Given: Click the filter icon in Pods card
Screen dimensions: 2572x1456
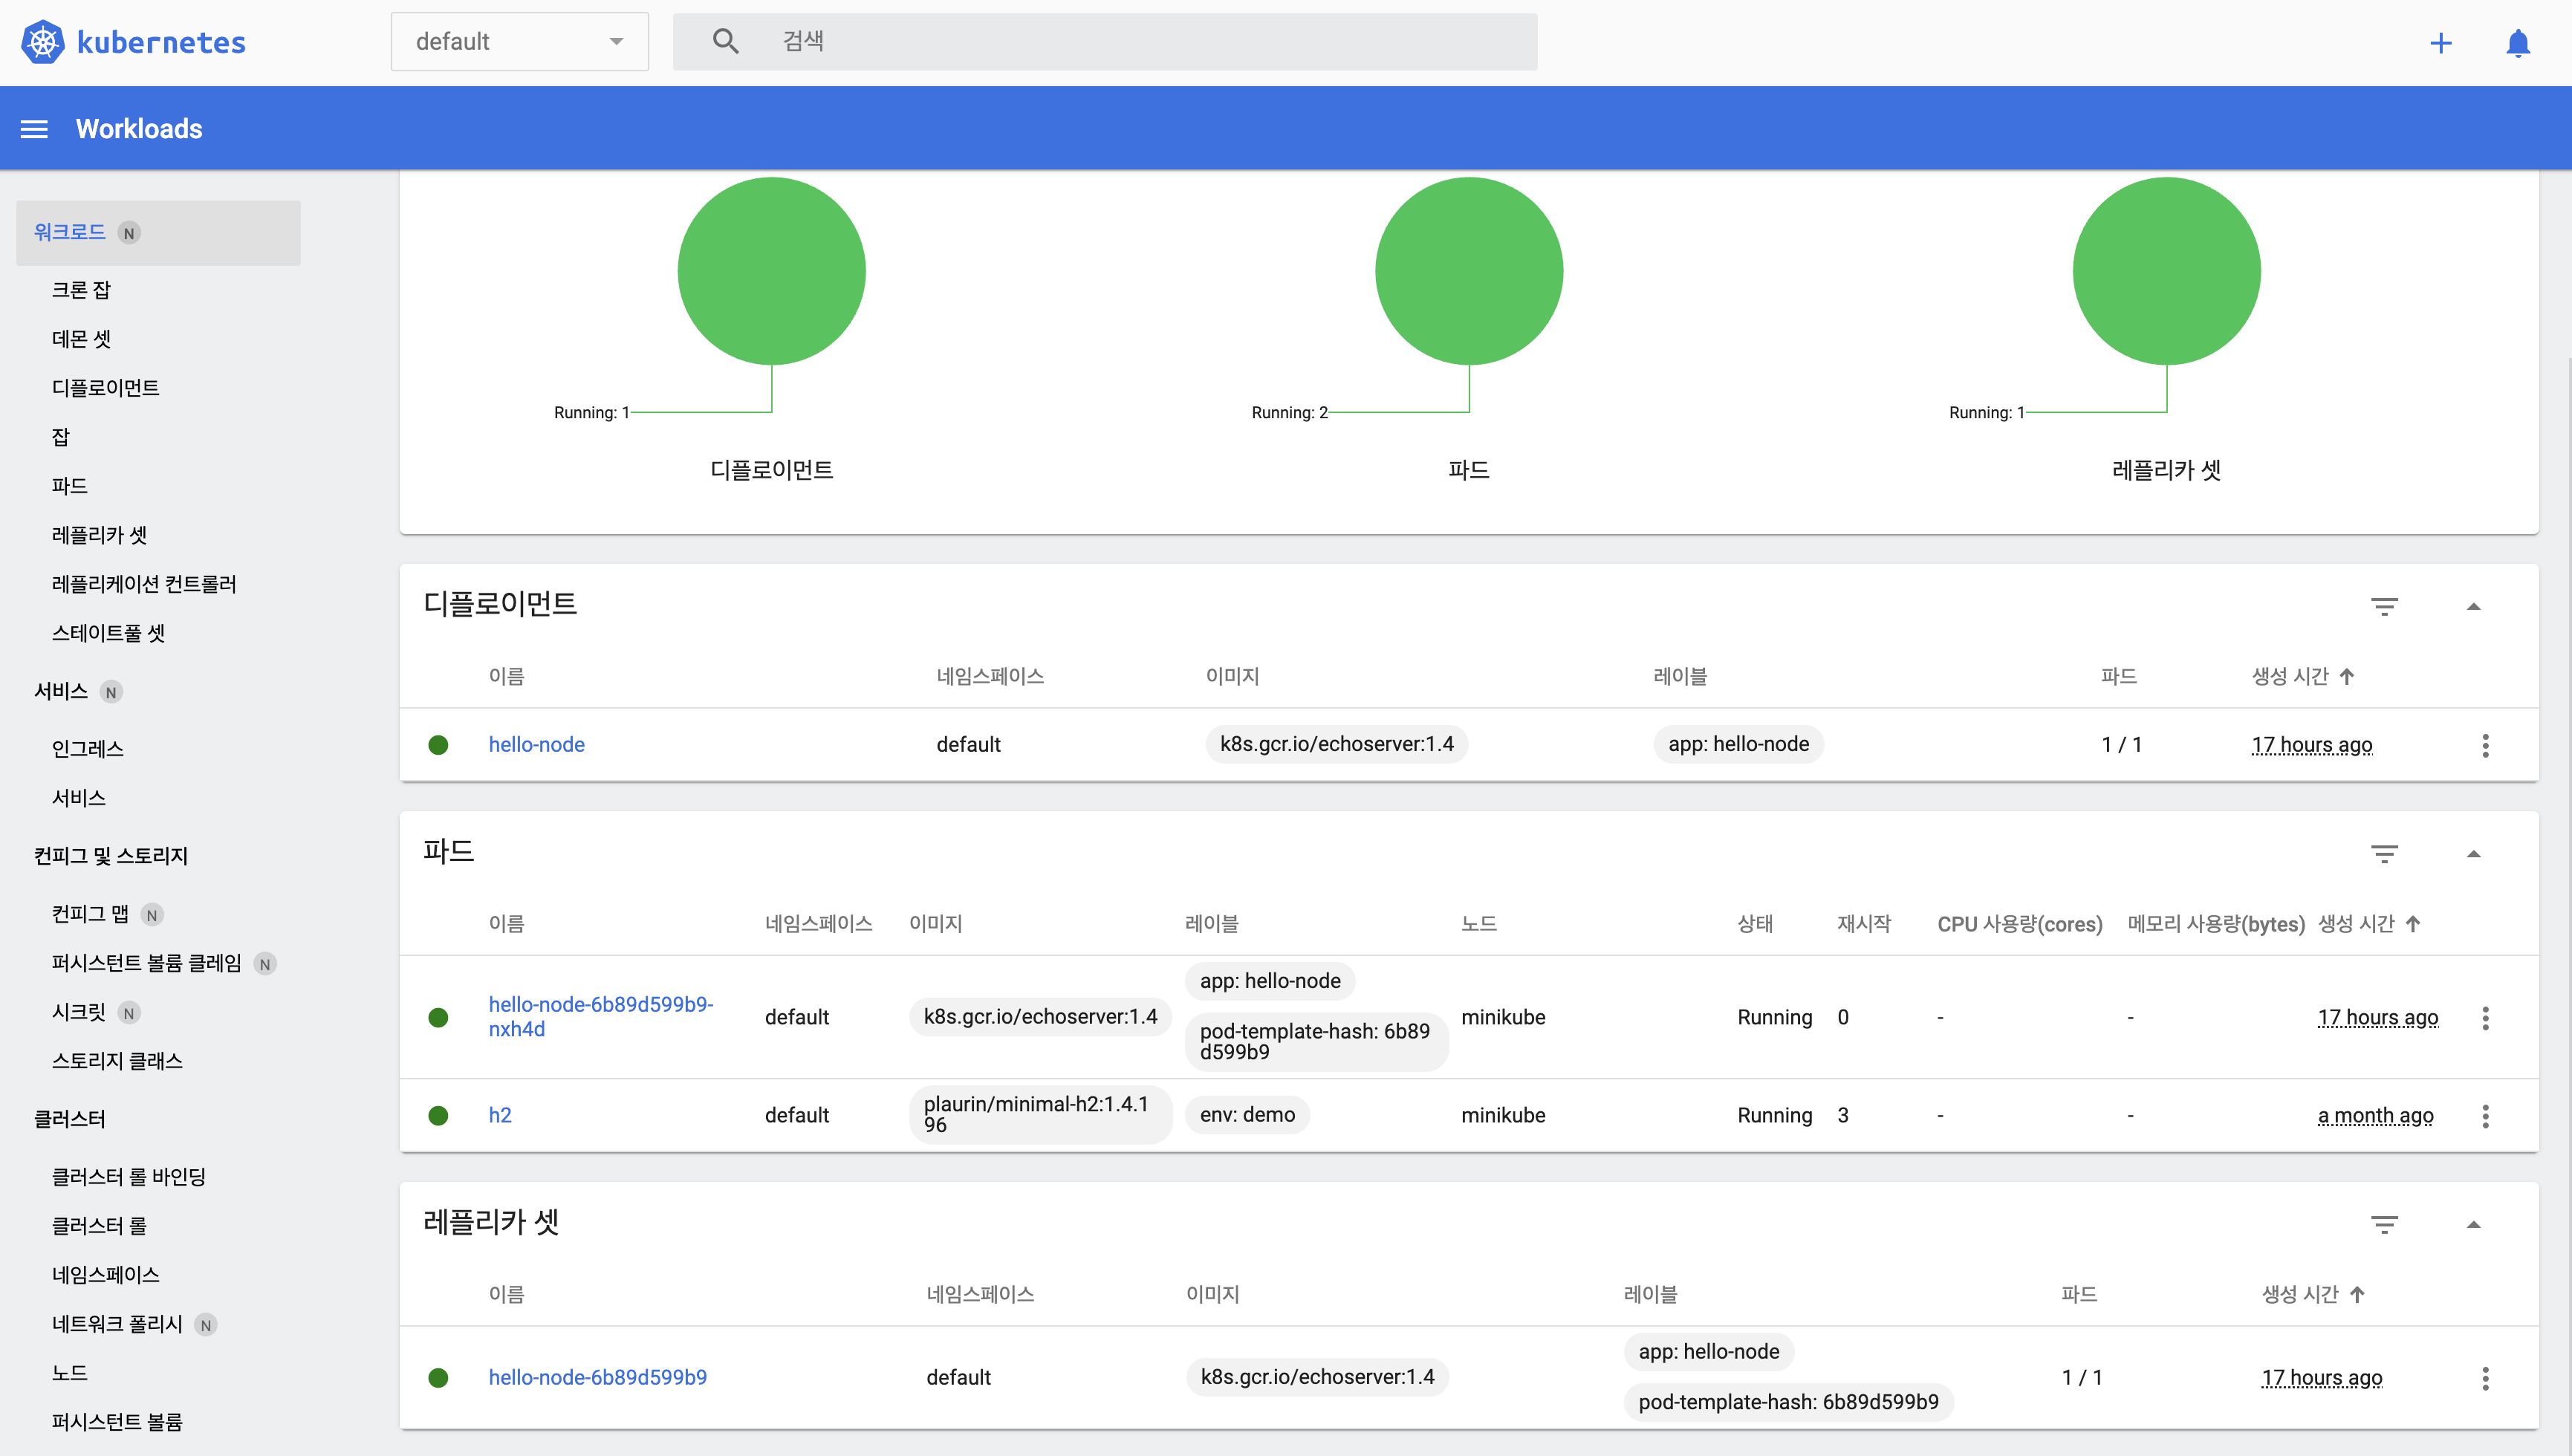Looking at the screenshot, I should (2384, 853).
